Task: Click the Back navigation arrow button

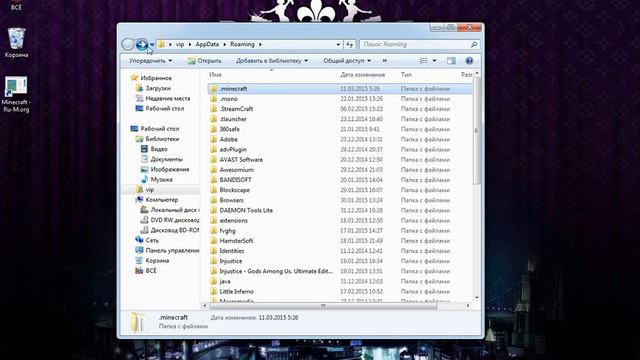Action: pos(127,44)
